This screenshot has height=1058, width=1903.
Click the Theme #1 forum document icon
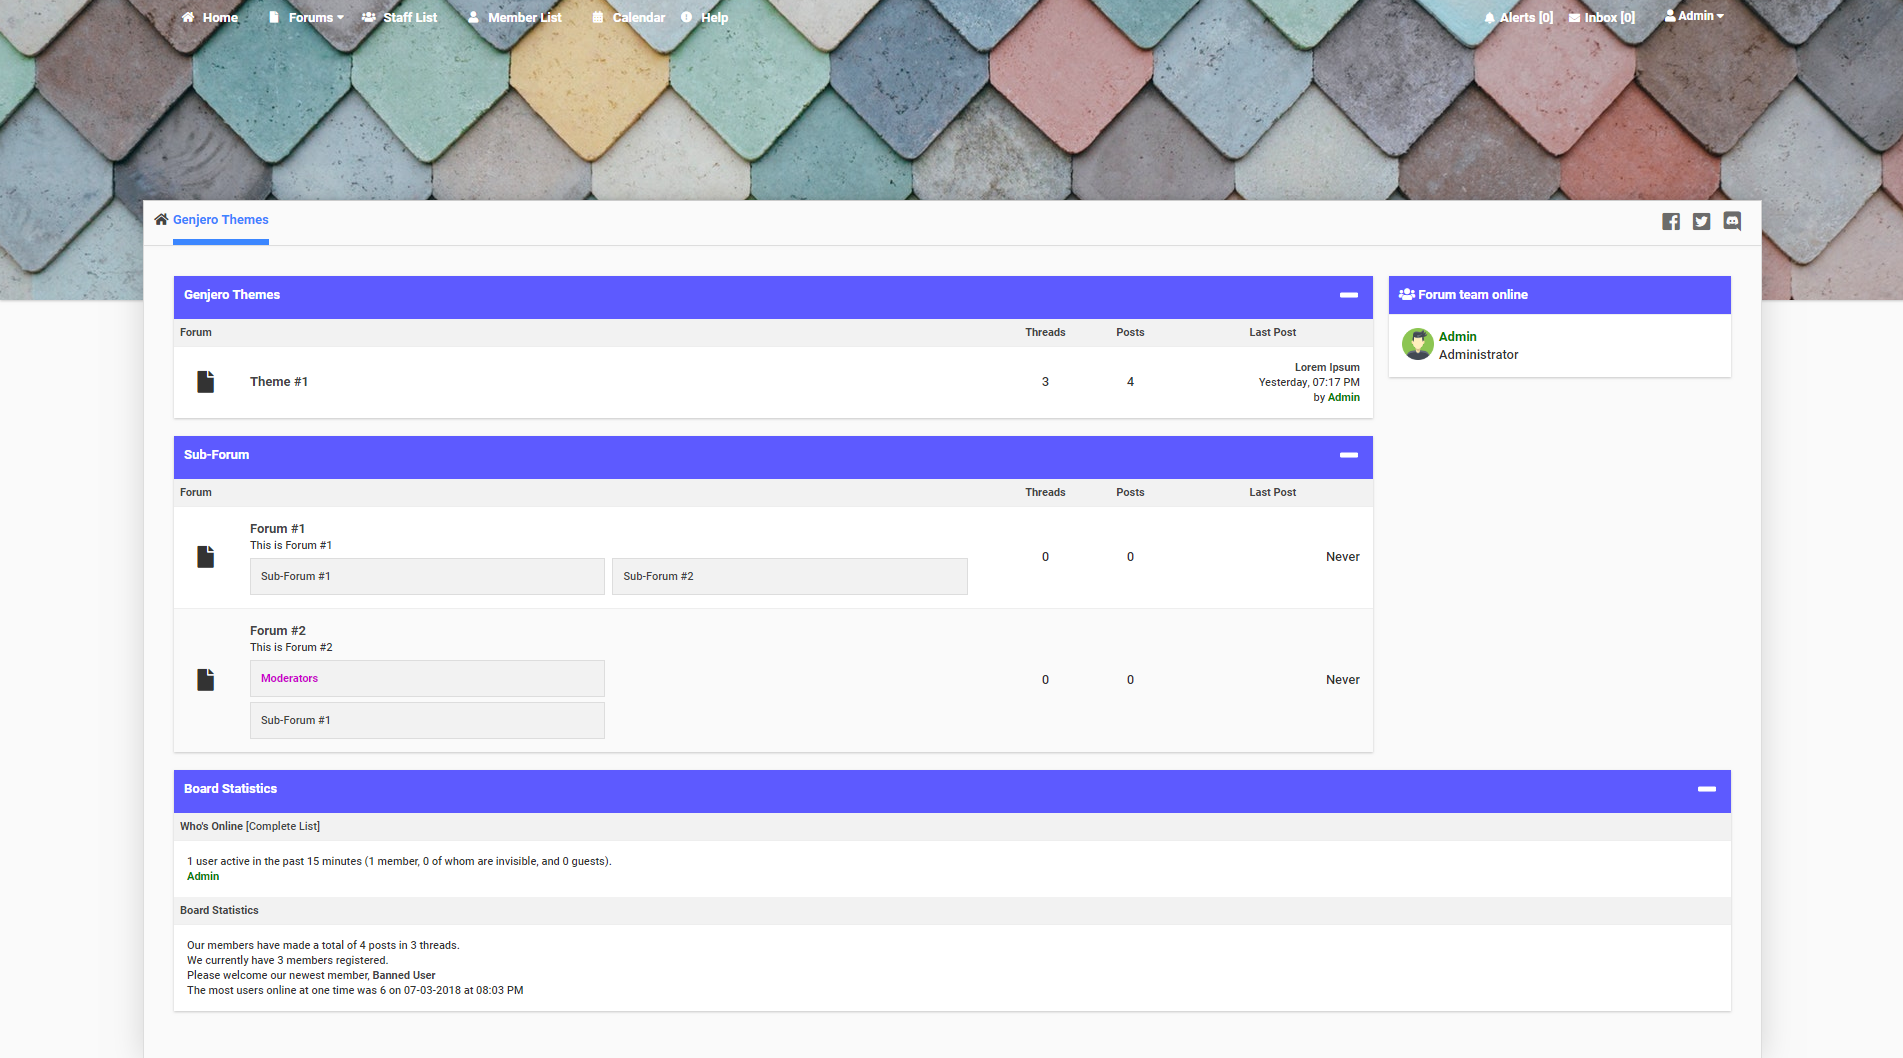[x=206, y=382]
